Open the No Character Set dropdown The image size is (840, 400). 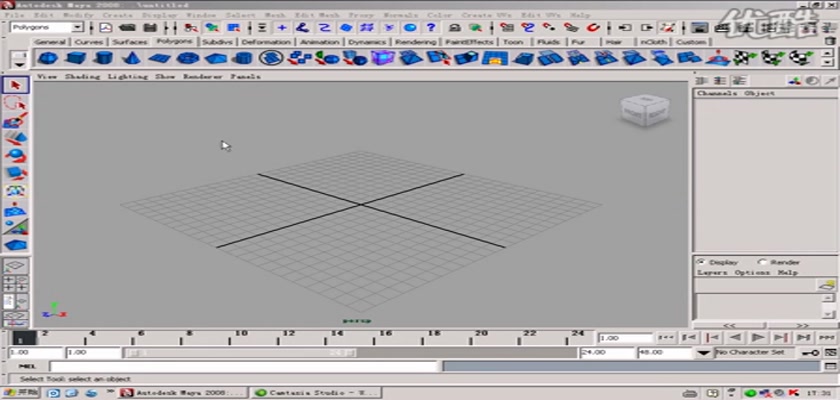pyautogui.click(x=755, y=352)
